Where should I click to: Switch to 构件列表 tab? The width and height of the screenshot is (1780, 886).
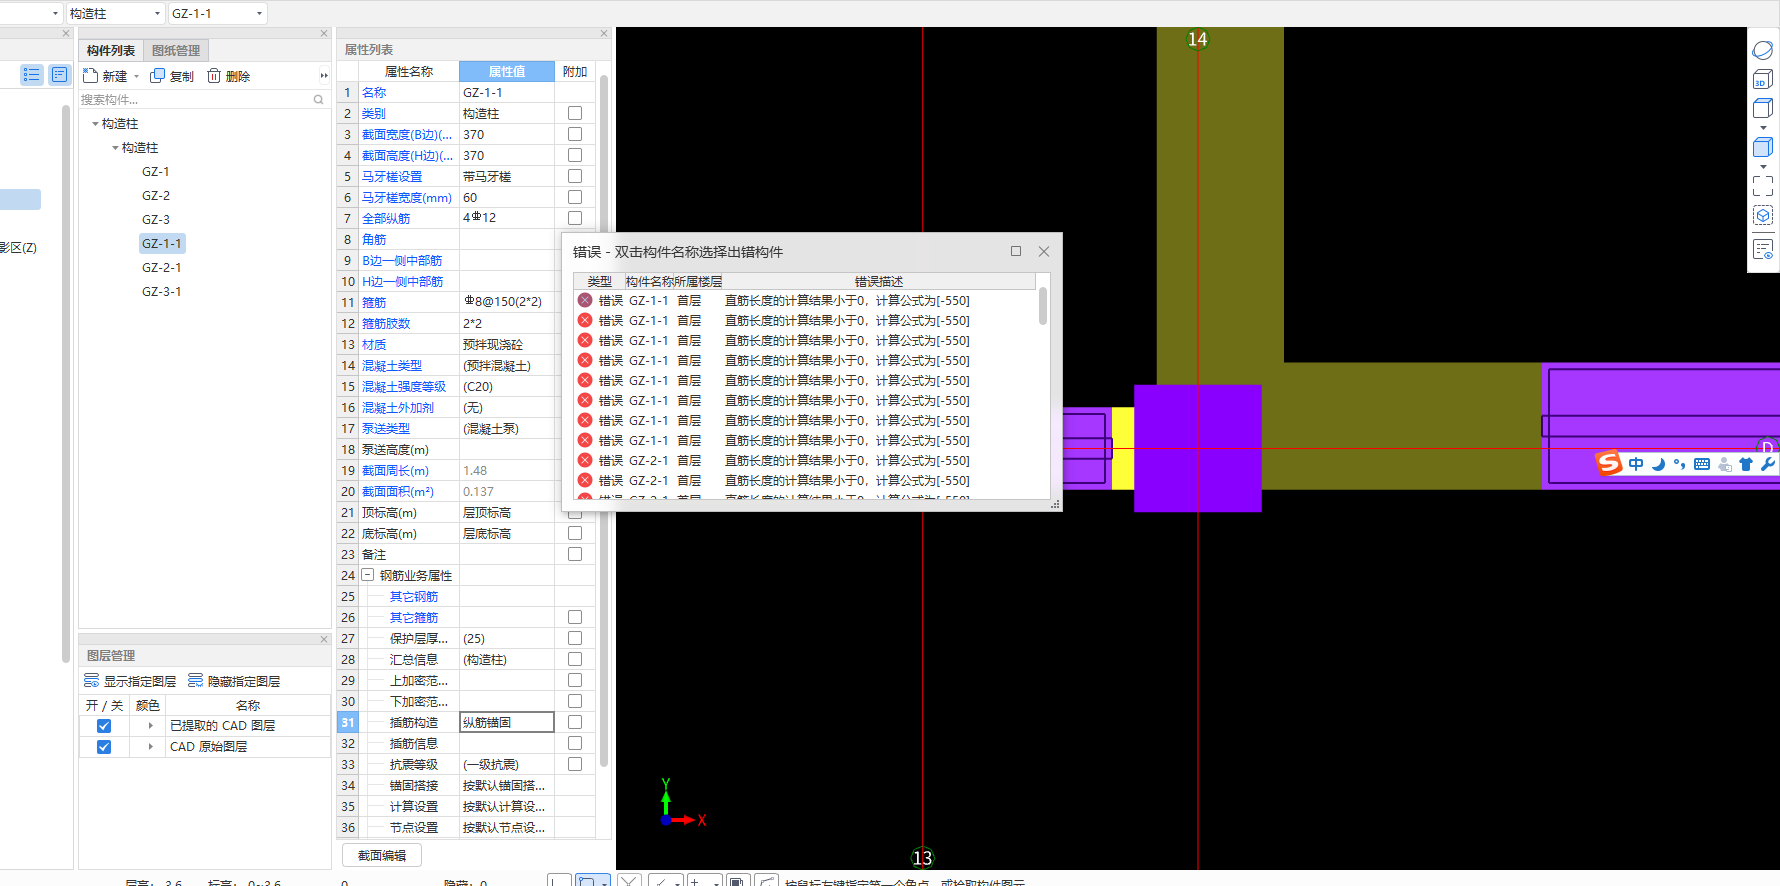click(x=111, y=51)
